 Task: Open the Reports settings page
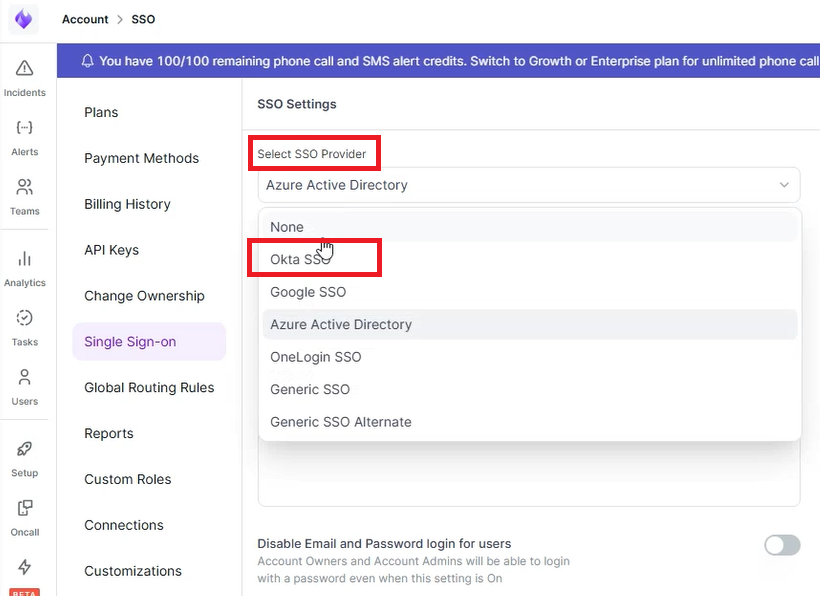[x=109, y=433]
